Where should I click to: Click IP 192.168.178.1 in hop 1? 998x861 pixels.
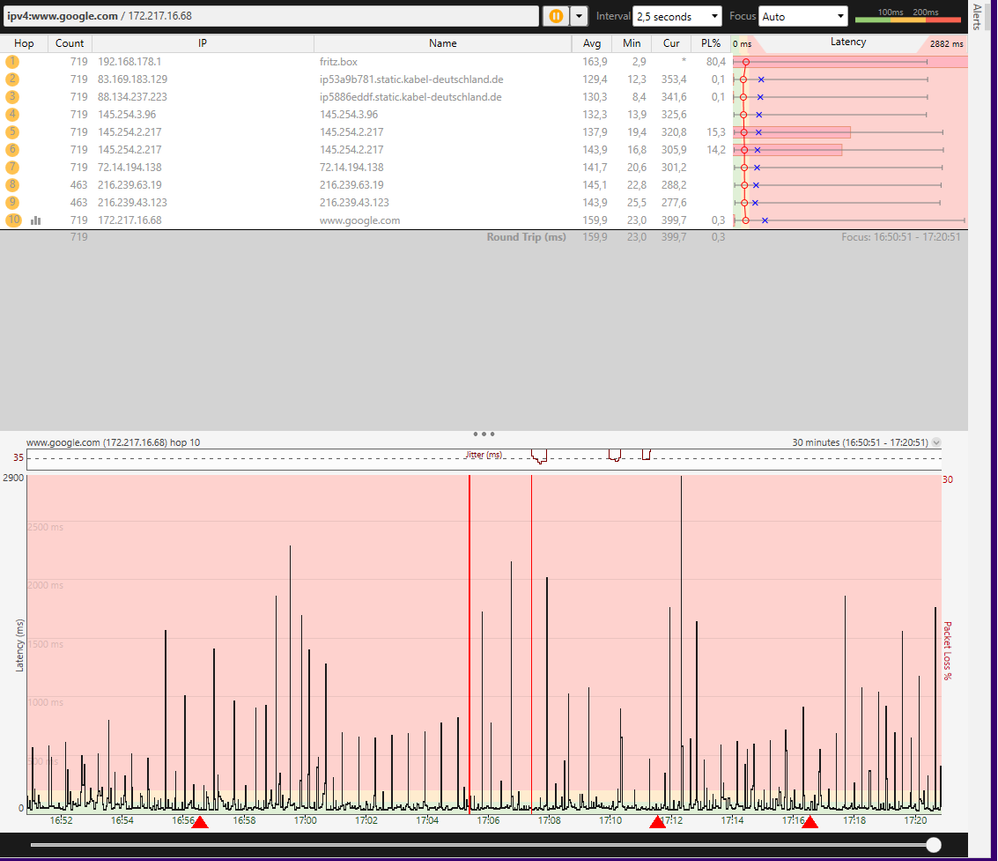(x=129, y=62)
